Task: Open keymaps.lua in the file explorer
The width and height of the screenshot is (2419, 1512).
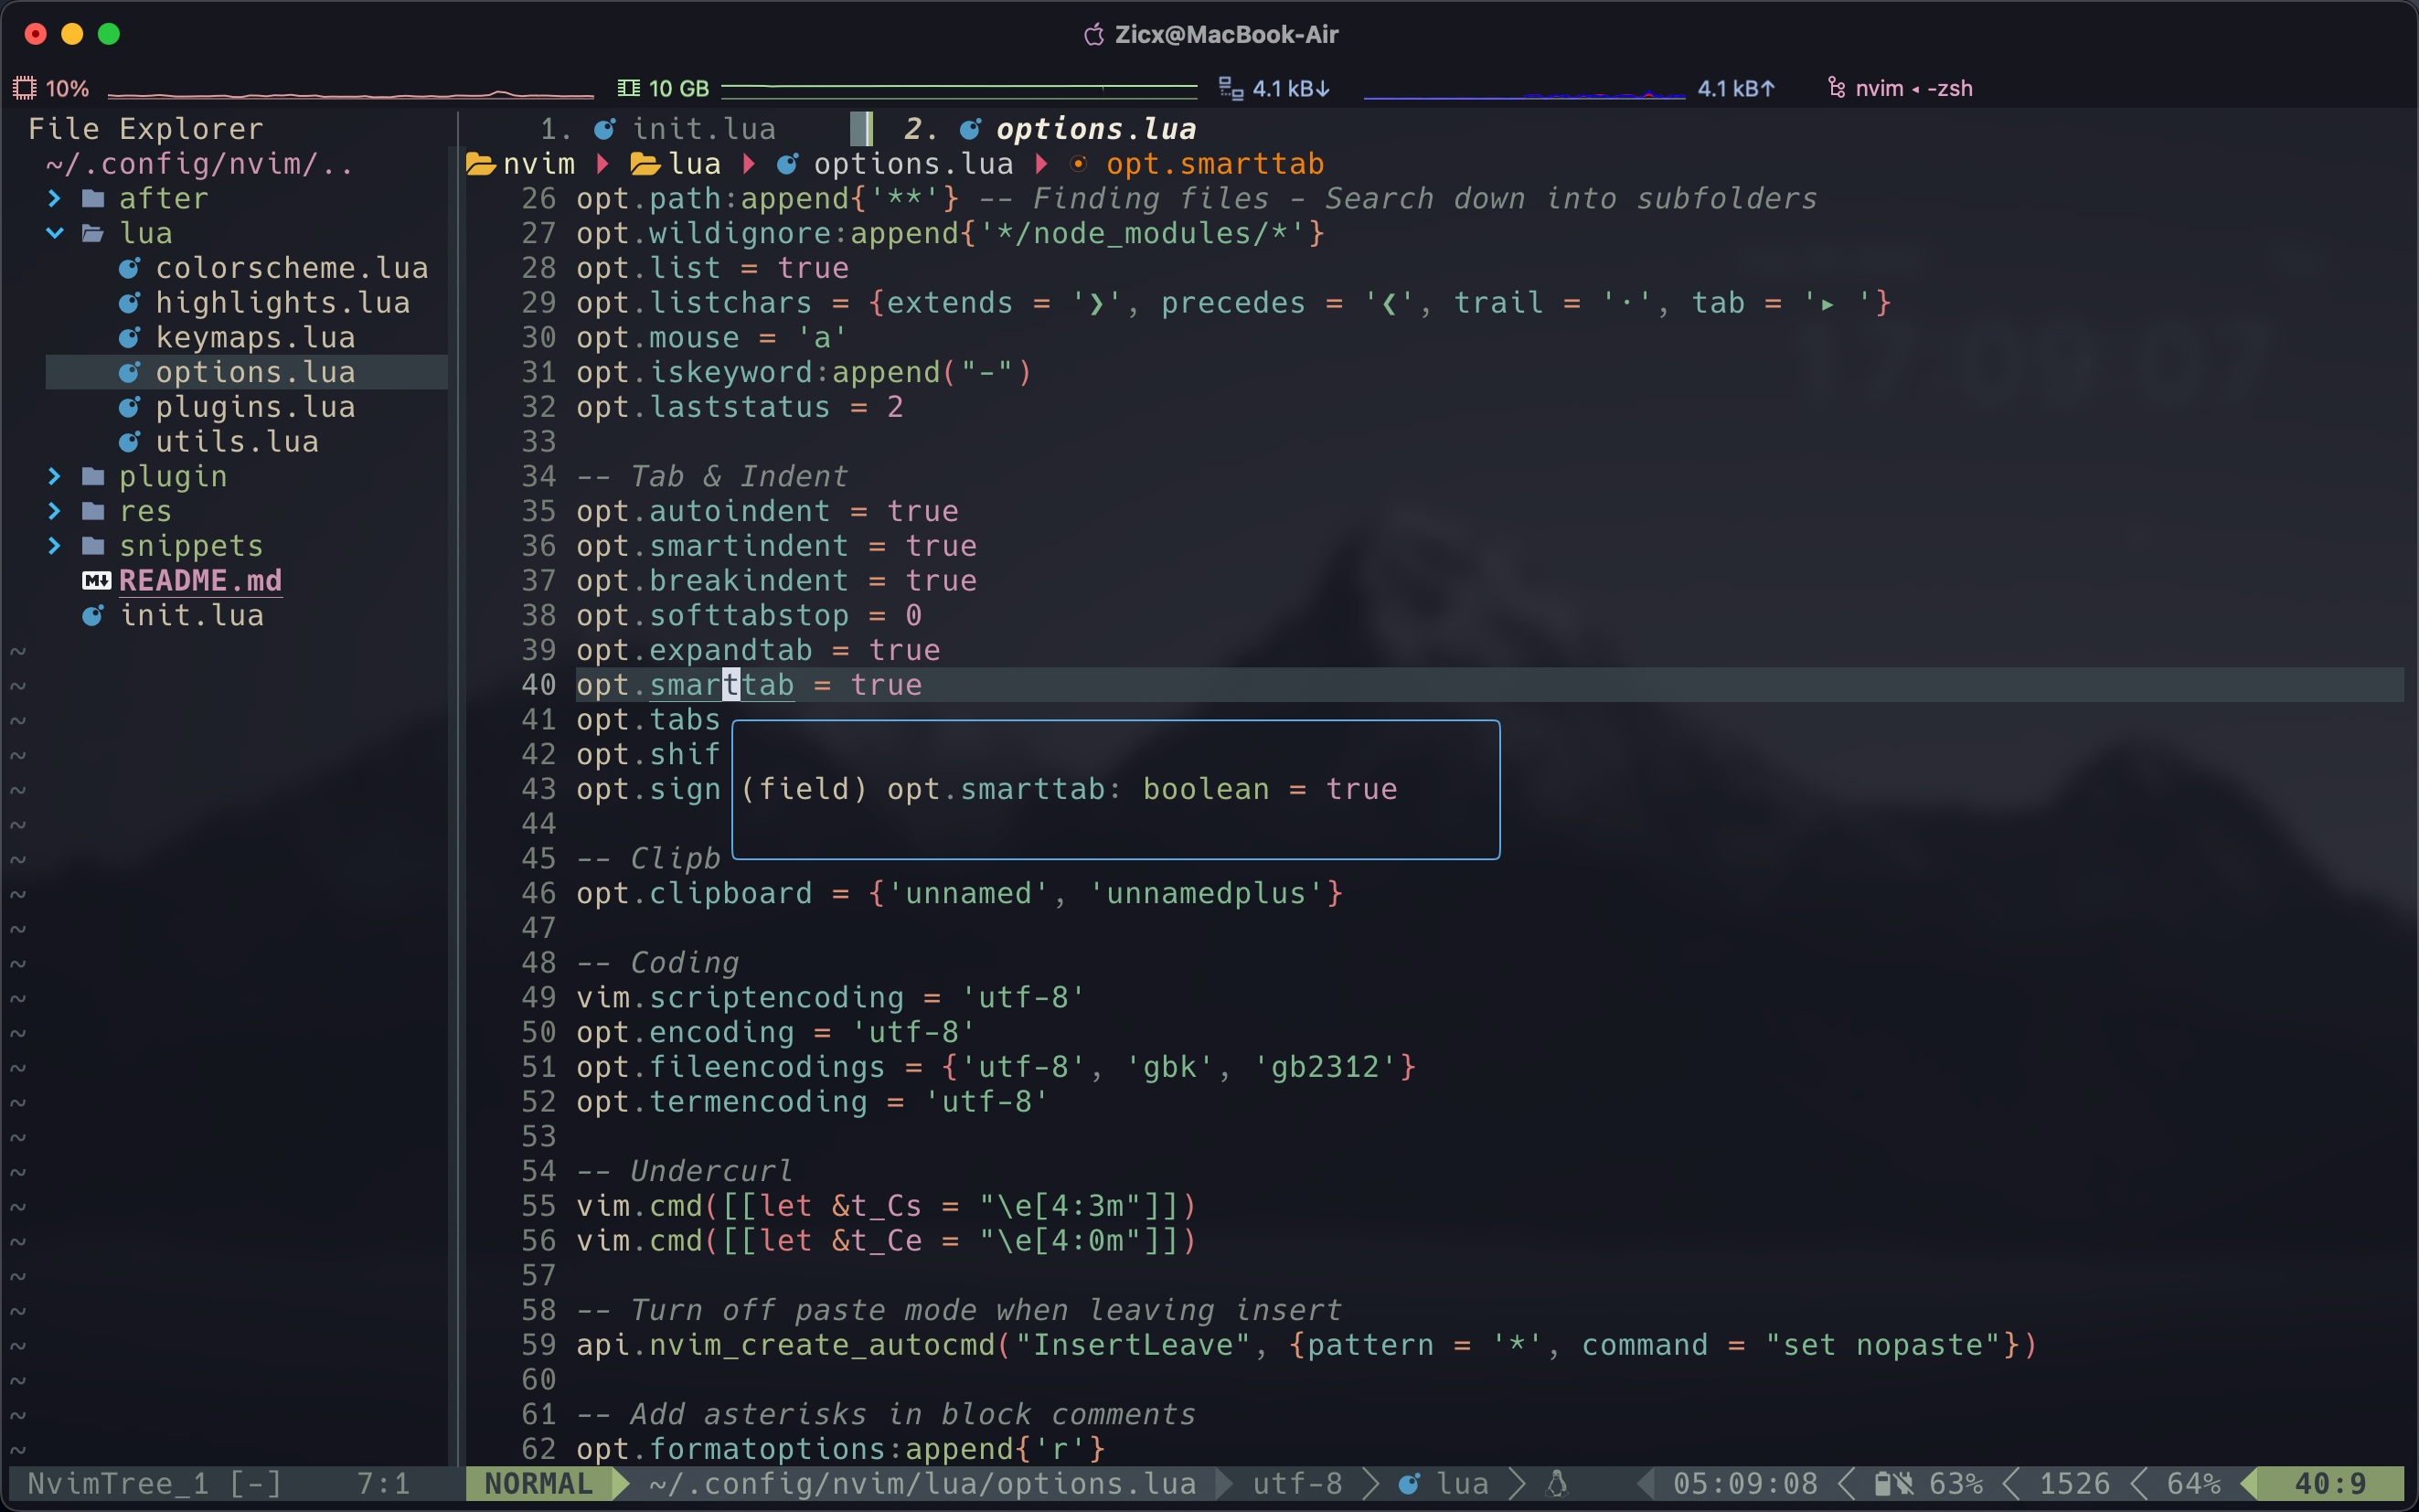Action: tap(255, 338)
